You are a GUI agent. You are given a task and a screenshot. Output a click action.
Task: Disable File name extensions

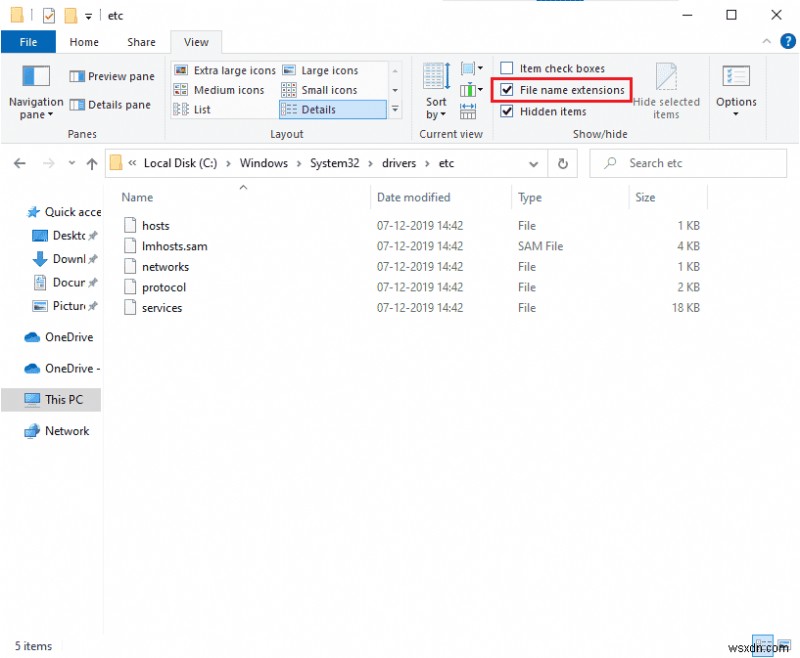coord(507,90)
